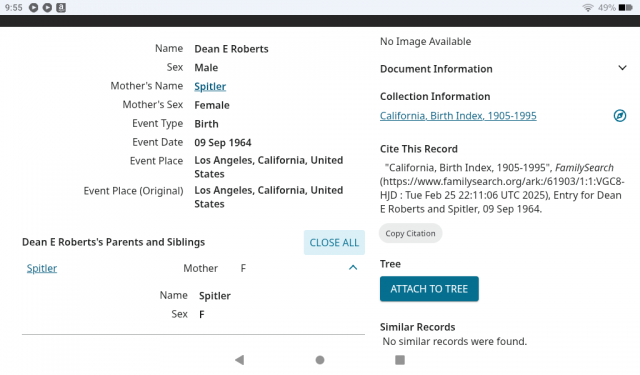
Task: Tap the Android recent apps square button
Action: 400,360
